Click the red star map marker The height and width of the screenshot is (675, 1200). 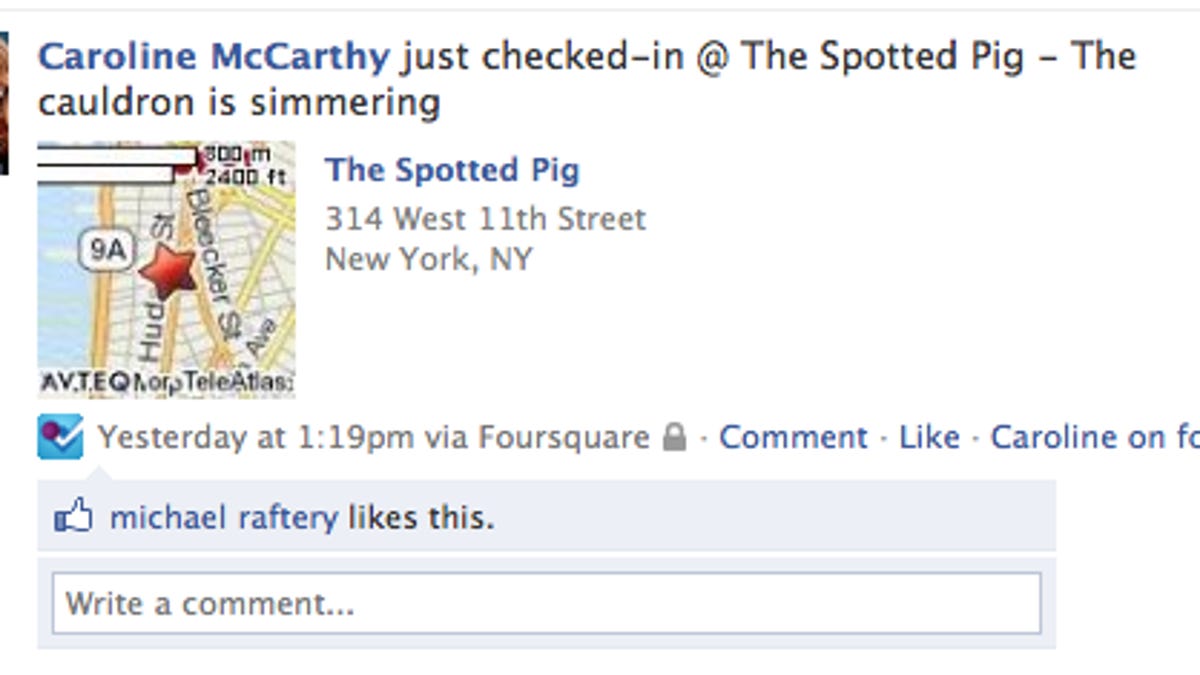167,272
